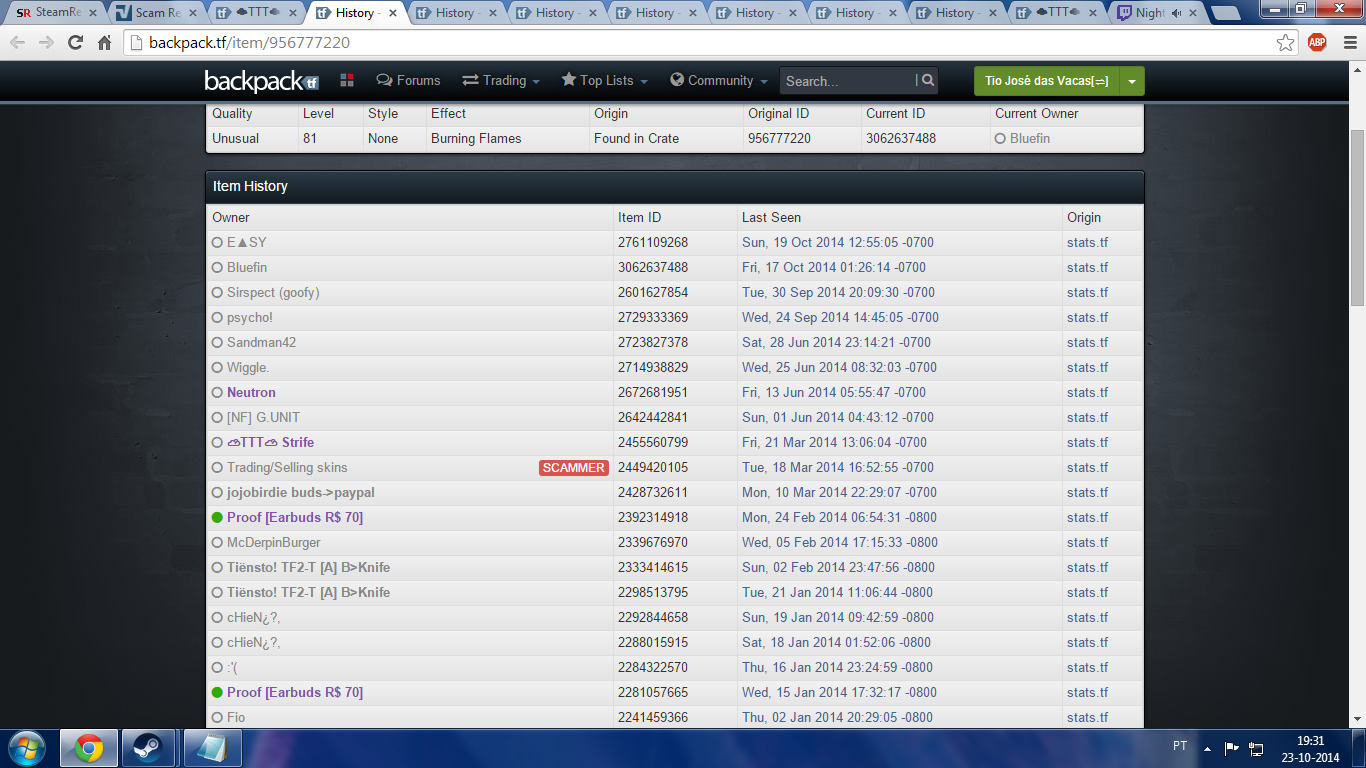Image resolution: width=1366 pixels, height=768 pixels.
Task: Bookmark this page with the star icon
Action: pyautogui.click(x=1286, y=43)
